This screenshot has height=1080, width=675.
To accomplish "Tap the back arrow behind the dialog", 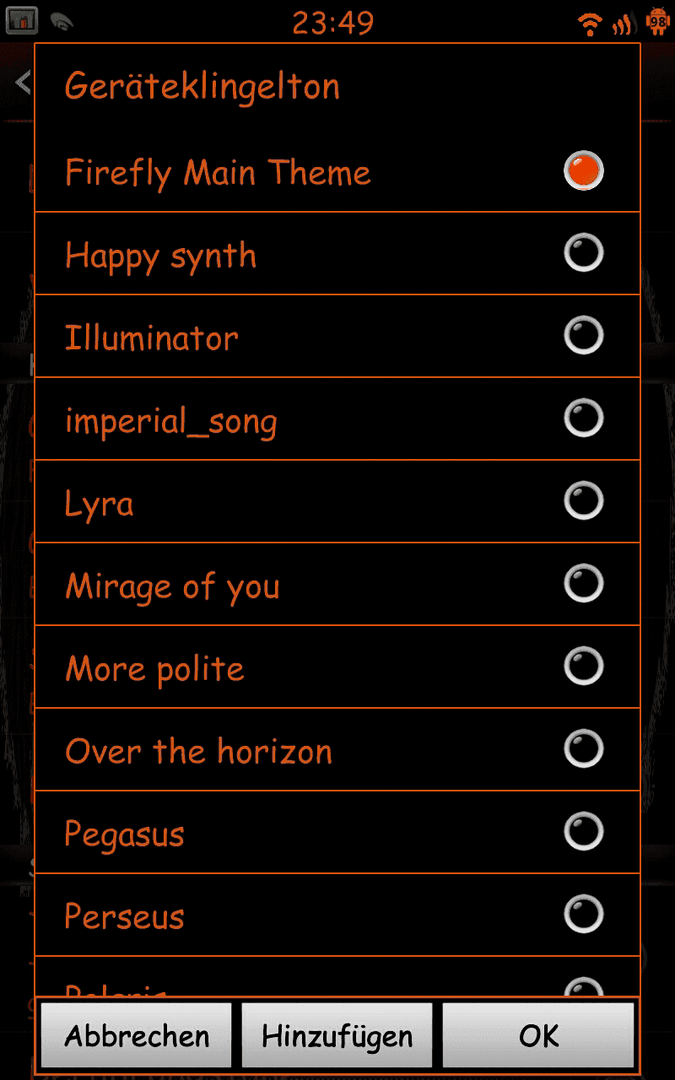I will pos(23,83).
